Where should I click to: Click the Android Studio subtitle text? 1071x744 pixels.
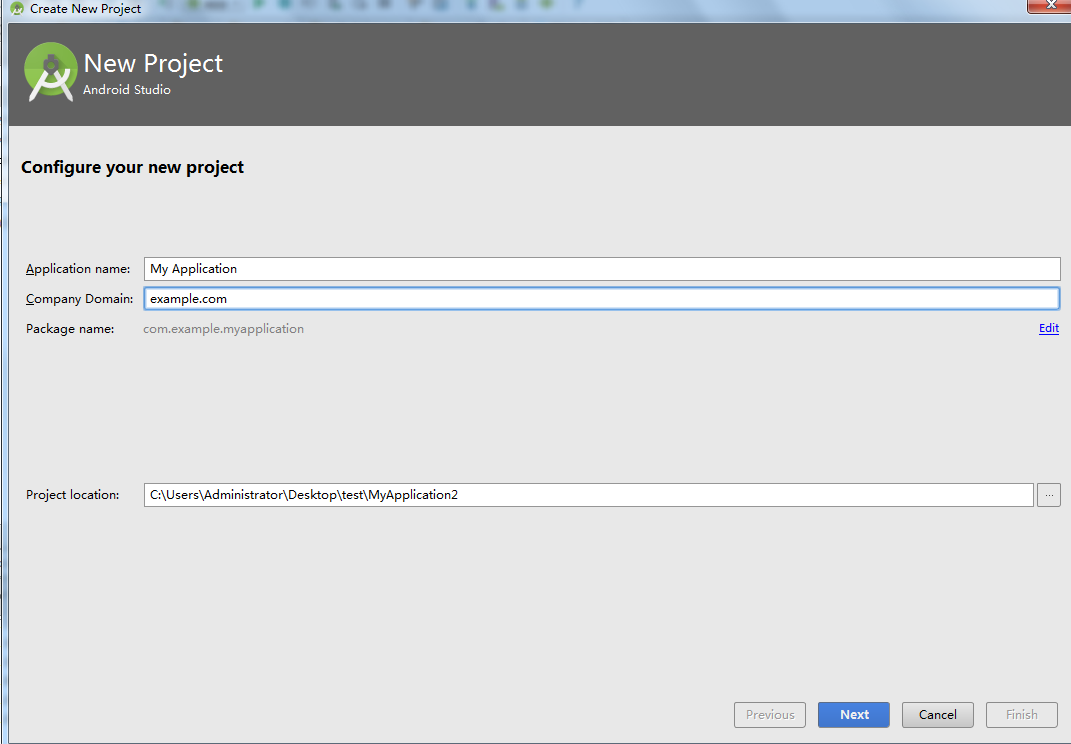point(127,89)
